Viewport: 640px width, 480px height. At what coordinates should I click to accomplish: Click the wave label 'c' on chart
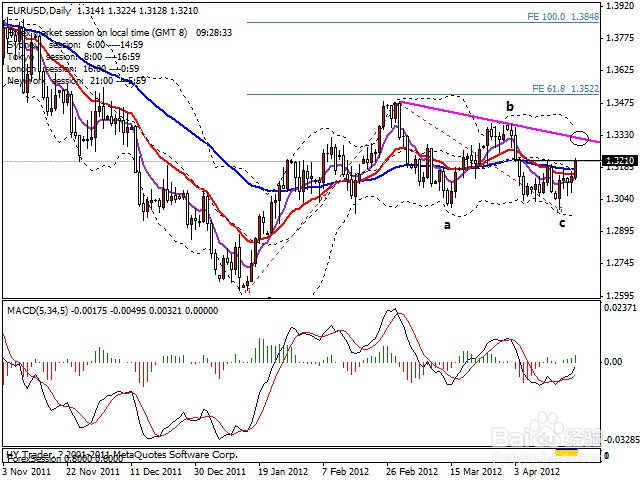(562, 223)
